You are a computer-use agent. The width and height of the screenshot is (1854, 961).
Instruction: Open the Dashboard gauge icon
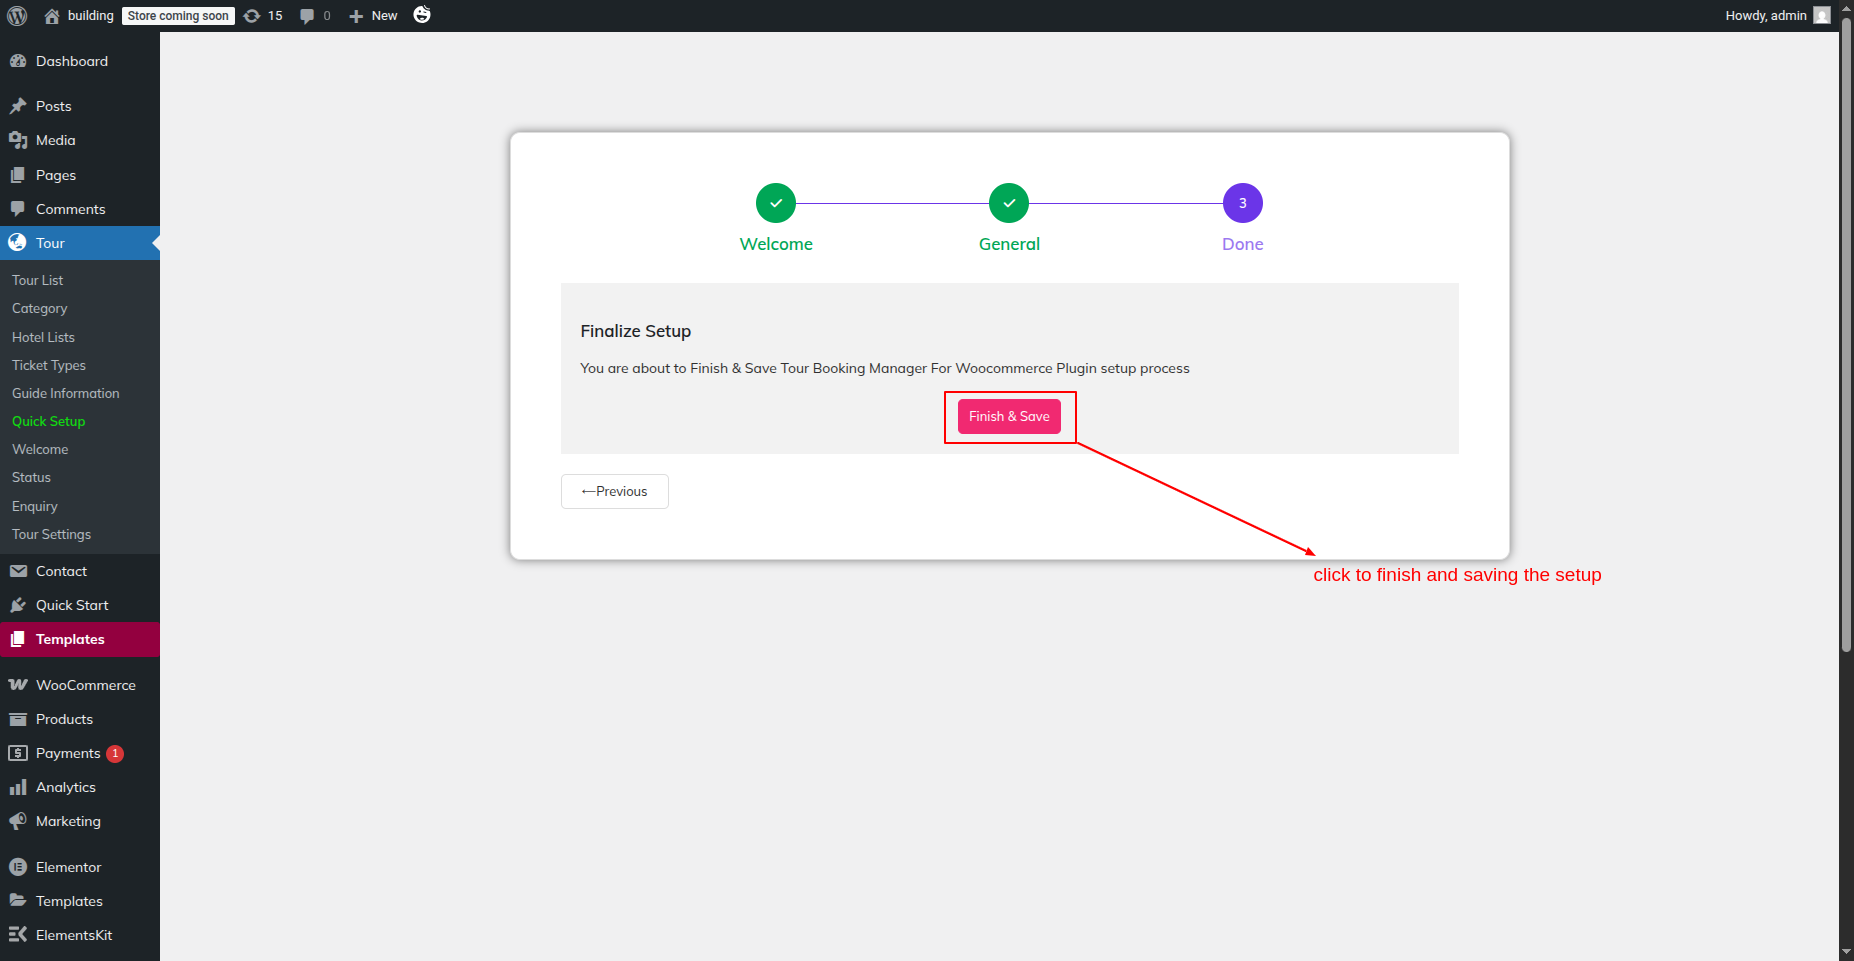[18, 61]
